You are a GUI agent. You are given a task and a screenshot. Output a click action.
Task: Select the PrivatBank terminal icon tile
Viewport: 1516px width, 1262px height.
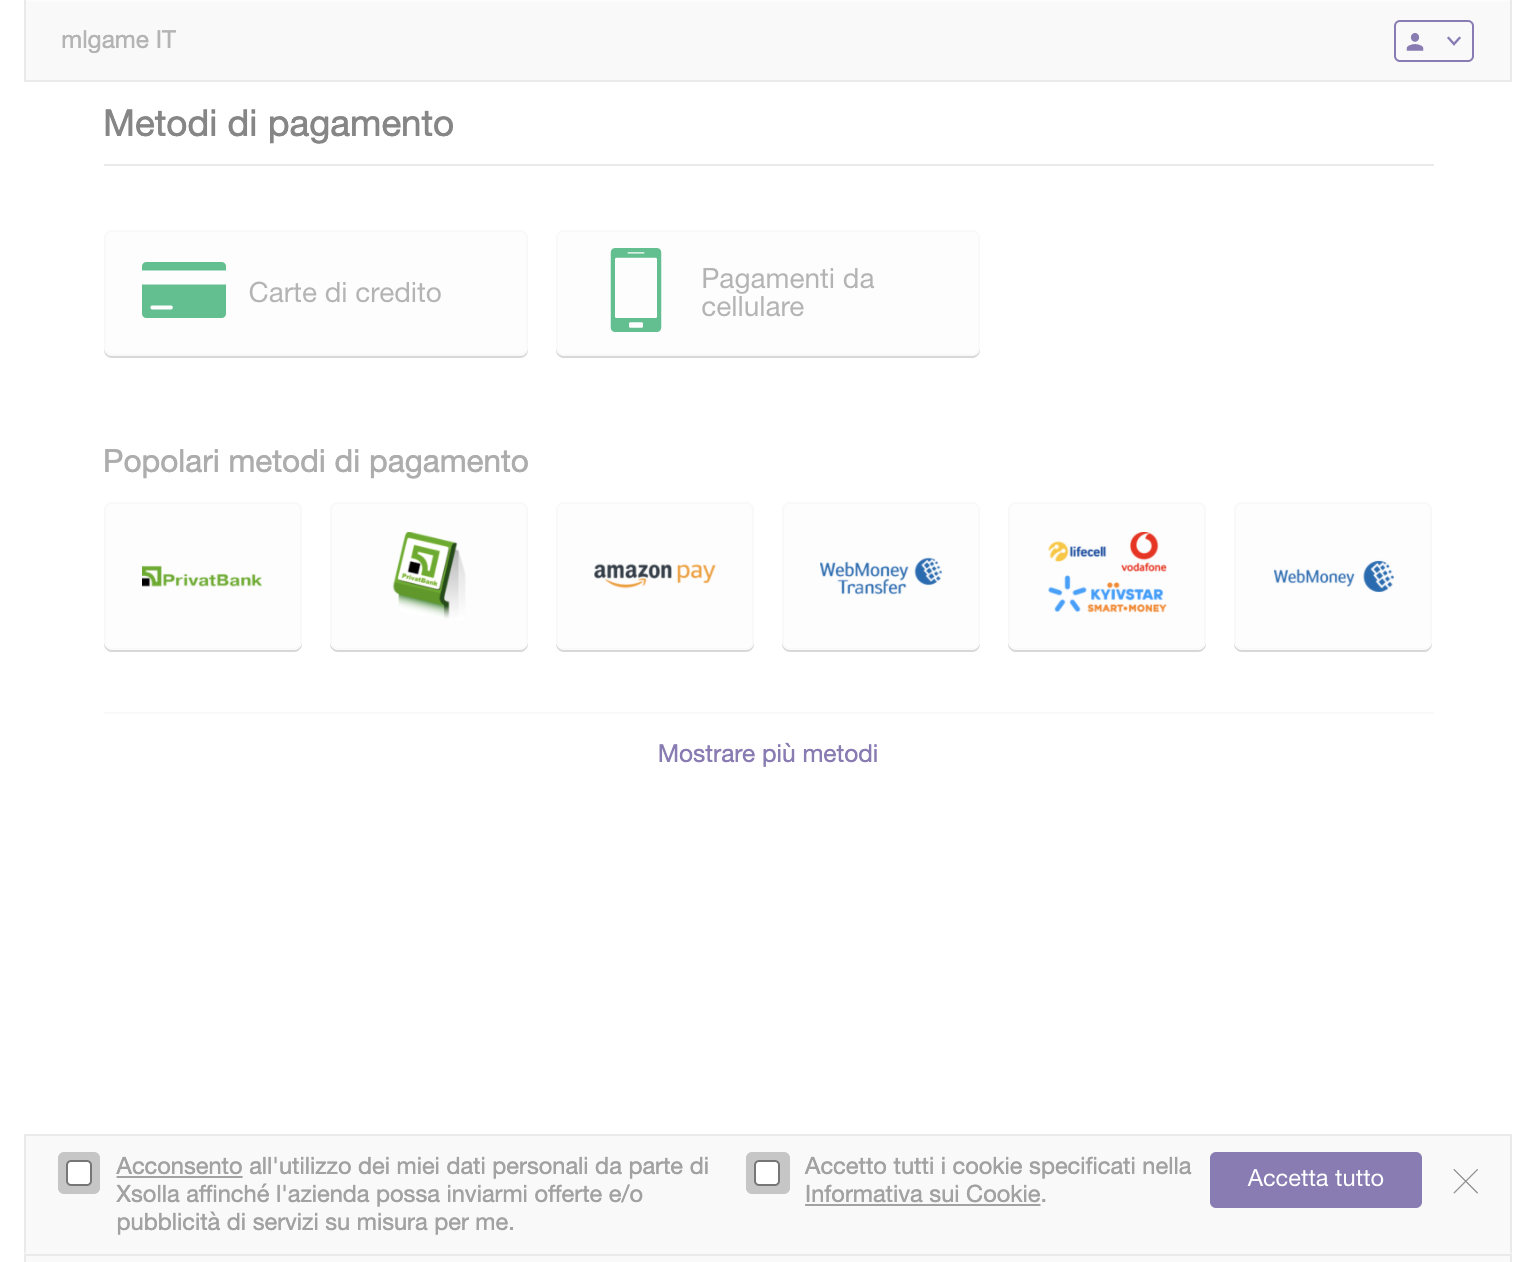429,577
